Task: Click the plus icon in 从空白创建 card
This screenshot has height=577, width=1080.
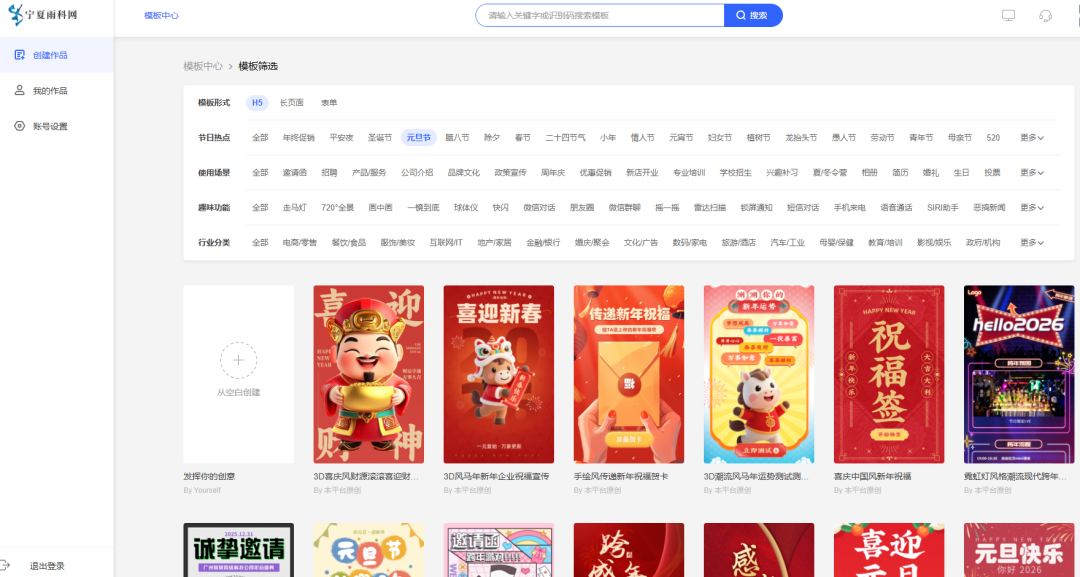Action: click(x=238, y=360)
